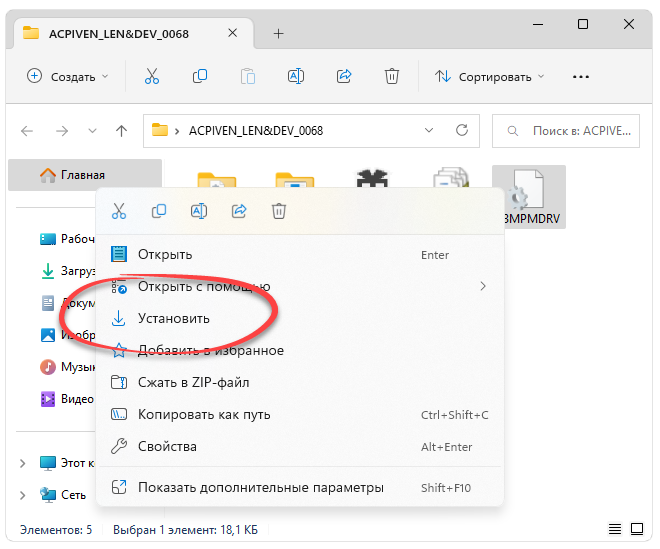This screenshot has width=660, height=549.
Task: Click the Copy icon in the context menu
Action: click(159, 211)
